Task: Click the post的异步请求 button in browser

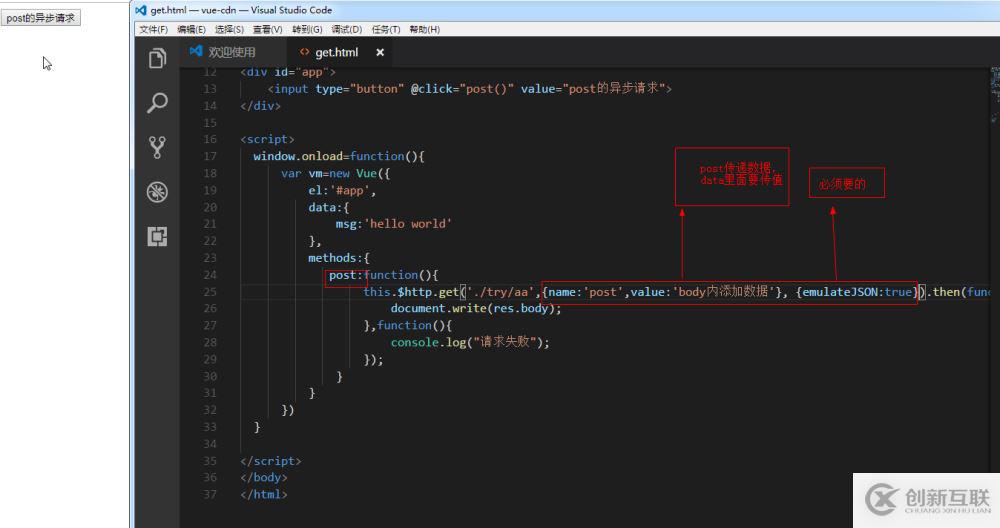Action: (x=41, y=18)
